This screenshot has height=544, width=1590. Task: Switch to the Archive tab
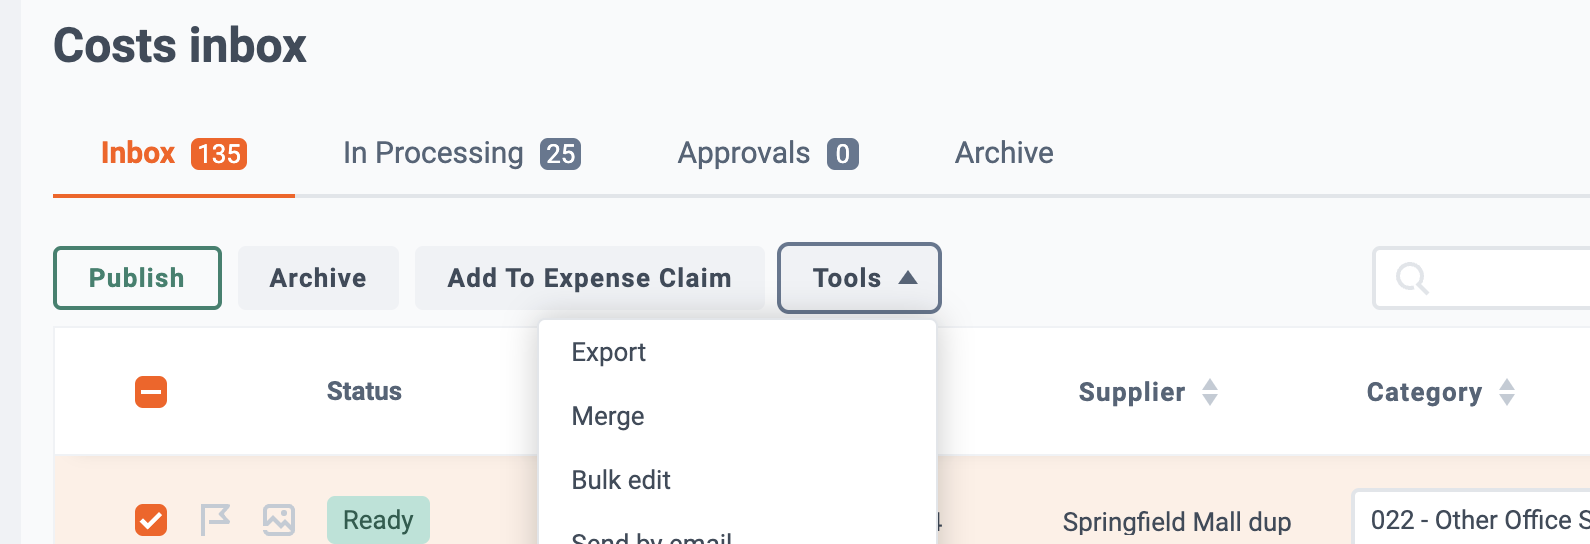click(x=1004, y=153)
